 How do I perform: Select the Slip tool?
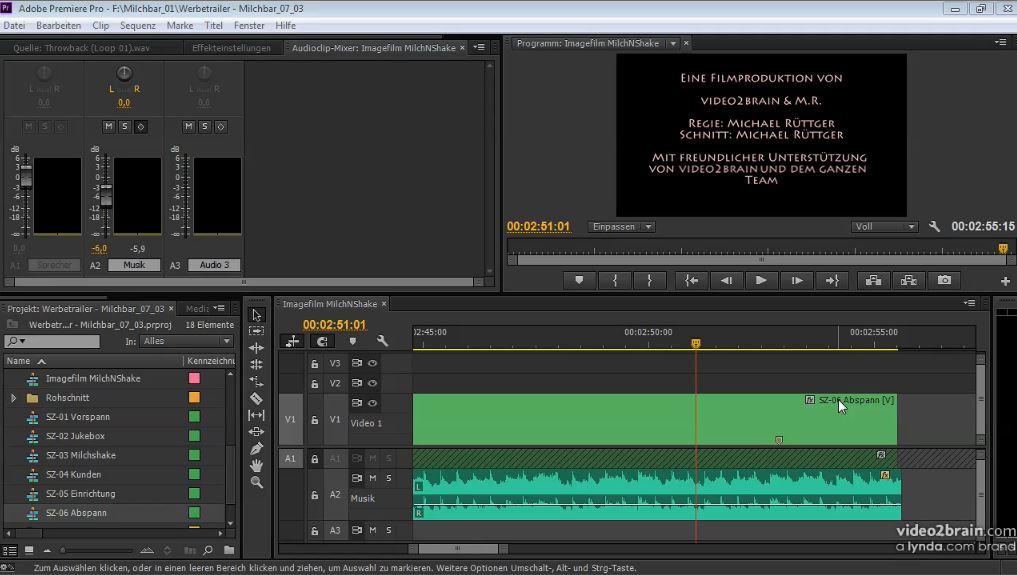pyautogui.click(x=257, y=415)
